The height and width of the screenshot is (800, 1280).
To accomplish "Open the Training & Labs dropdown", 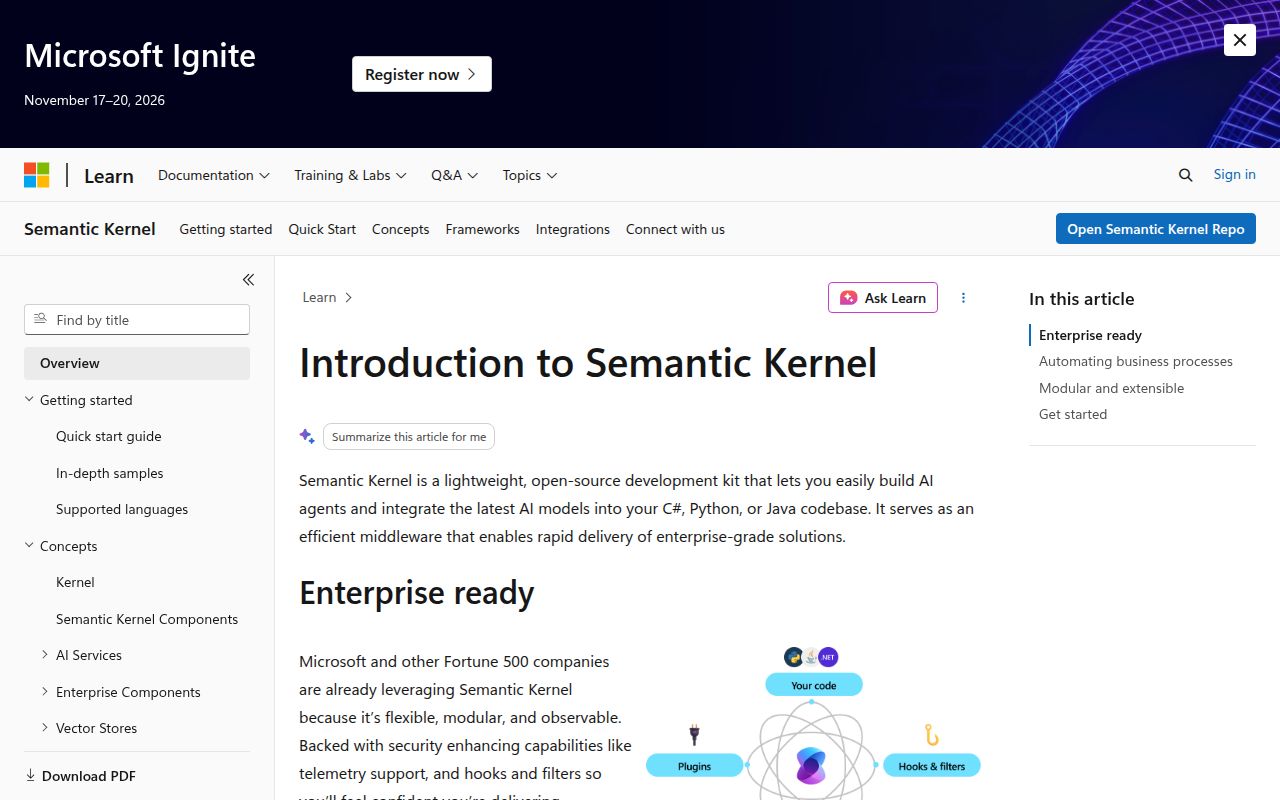I will [x=350, y=175].
